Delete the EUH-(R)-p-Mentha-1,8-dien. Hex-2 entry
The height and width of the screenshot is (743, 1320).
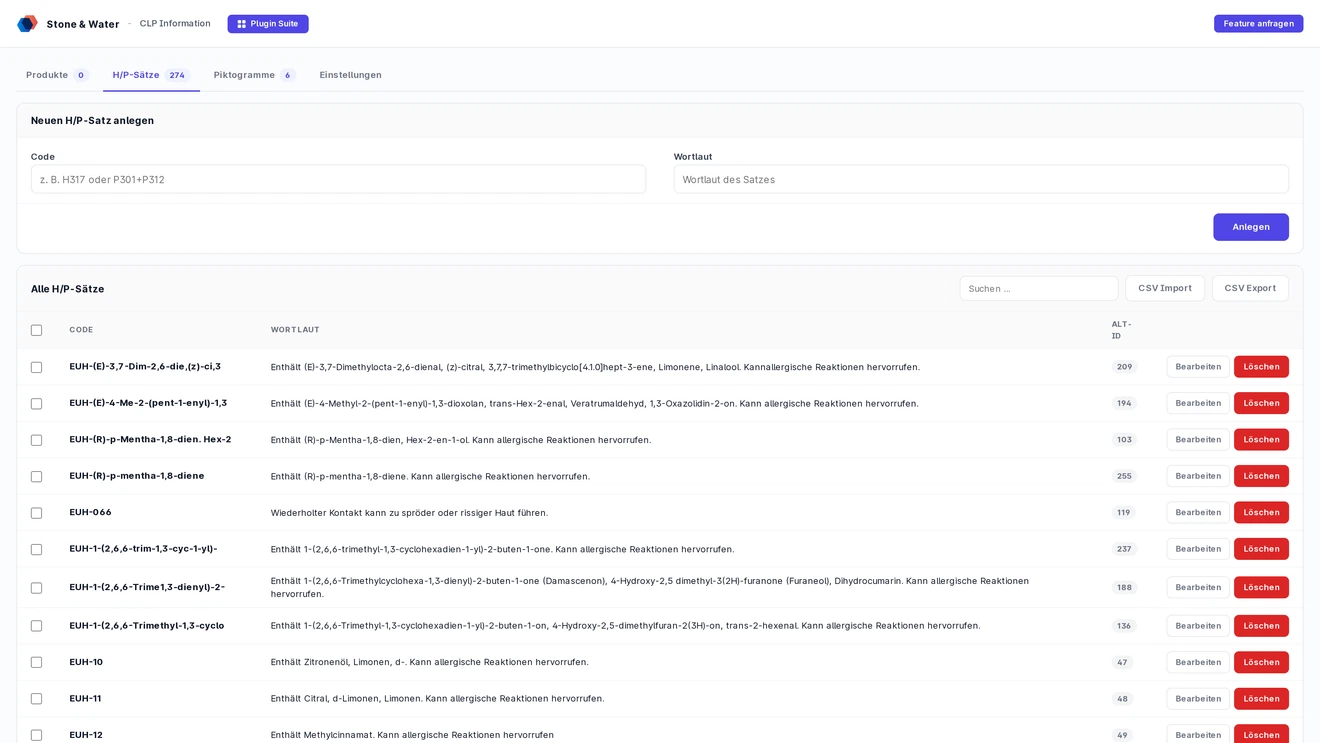tap(1261, 440)
